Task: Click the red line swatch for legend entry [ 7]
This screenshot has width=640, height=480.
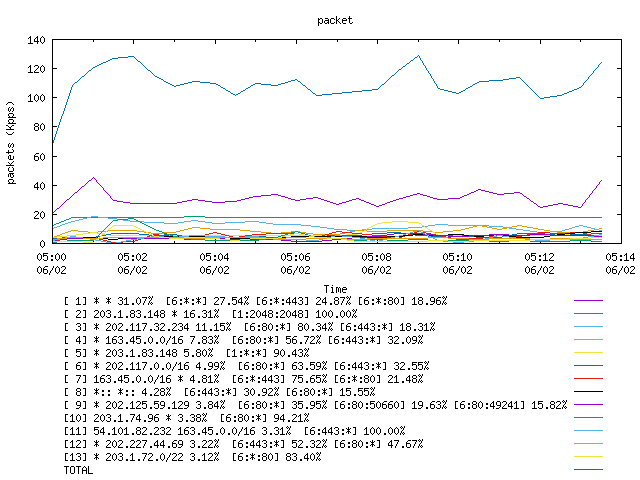Action: (588, 378)
